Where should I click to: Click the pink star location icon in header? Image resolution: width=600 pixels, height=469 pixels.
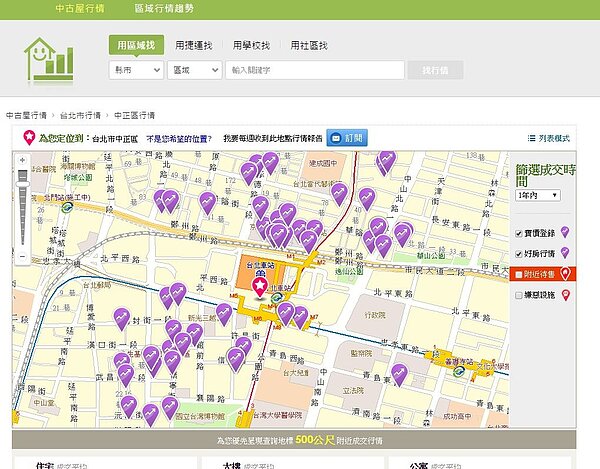pyautogui.click(x=29, y=137)
